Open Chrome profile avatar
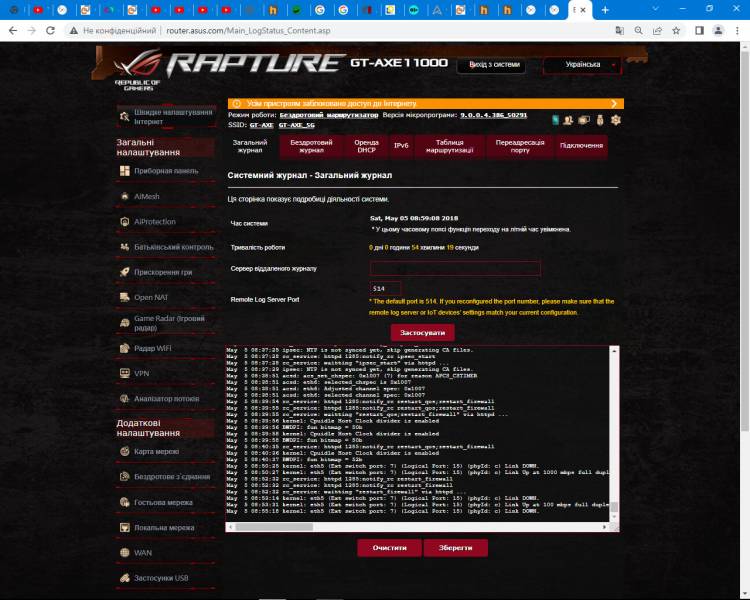 coord(718,31)
